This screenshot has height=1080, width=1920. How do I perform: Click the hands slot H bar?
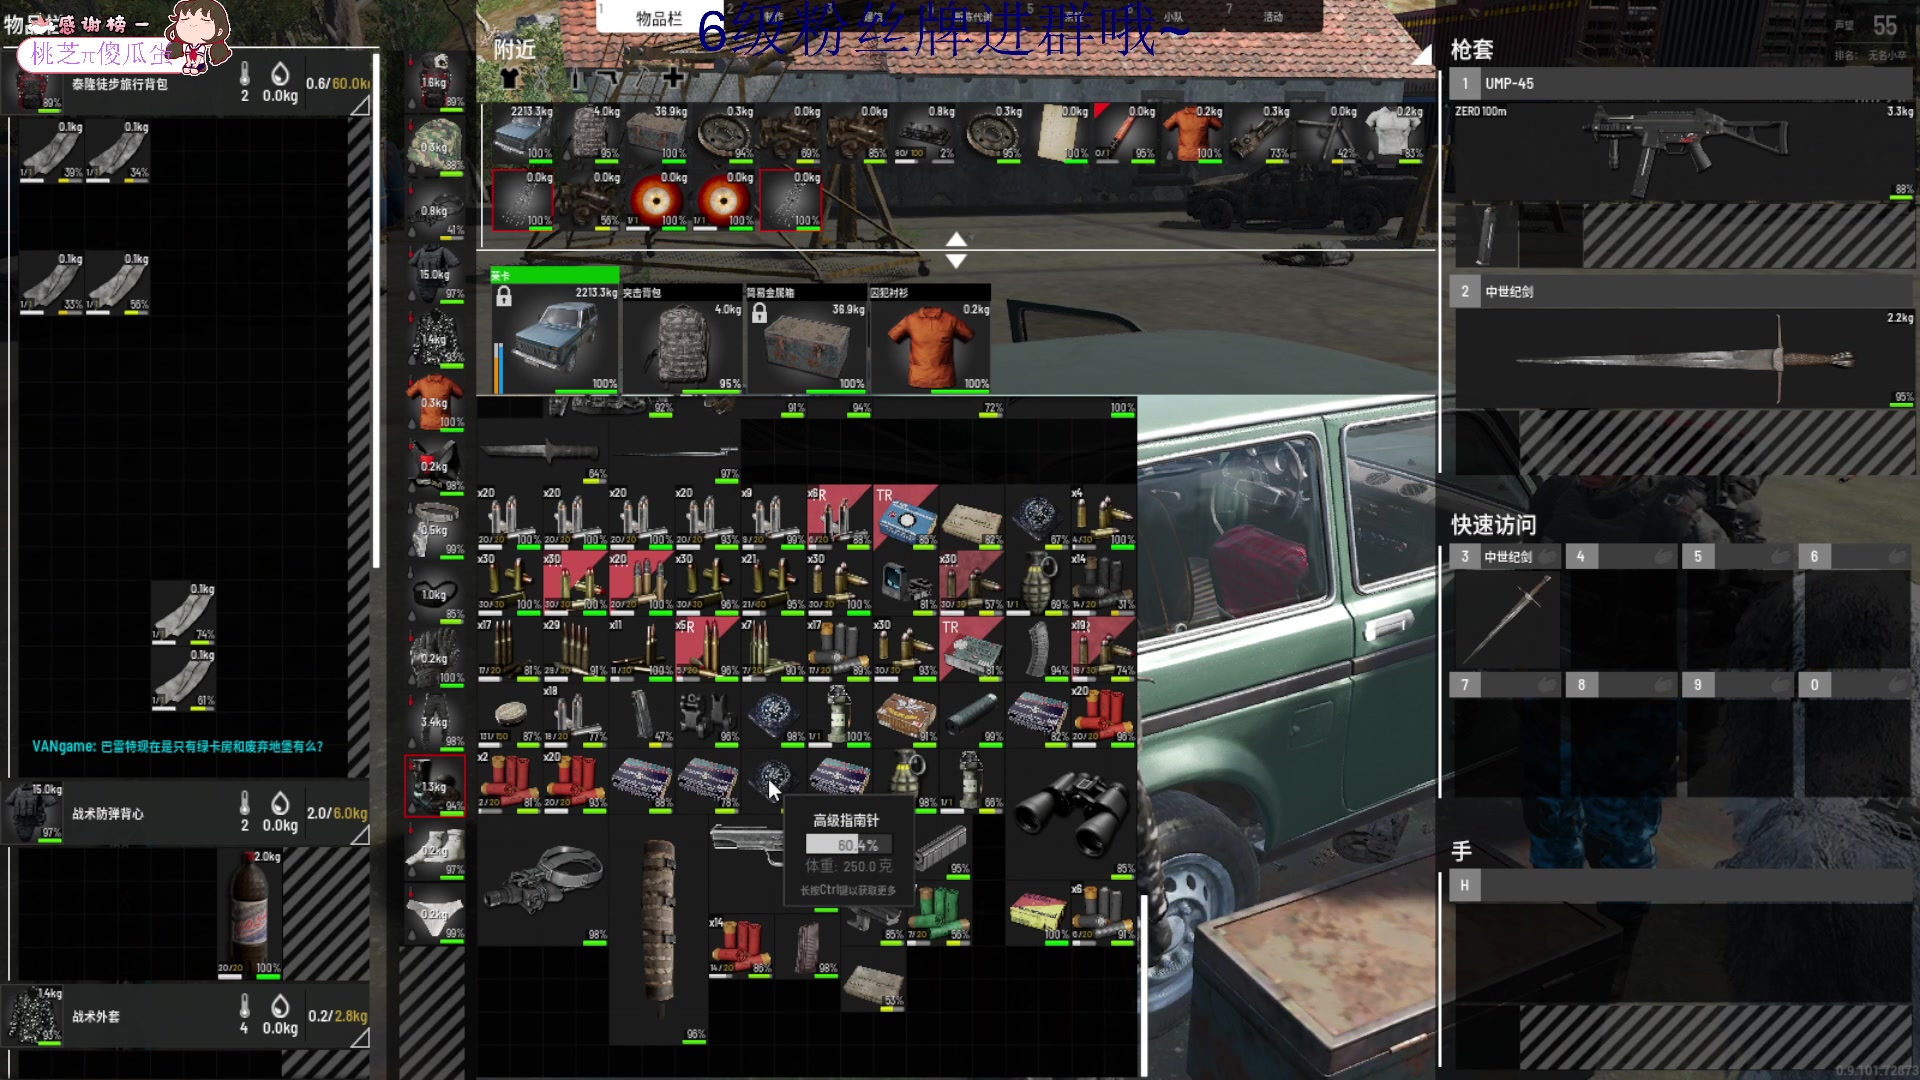coord(1682,885)
